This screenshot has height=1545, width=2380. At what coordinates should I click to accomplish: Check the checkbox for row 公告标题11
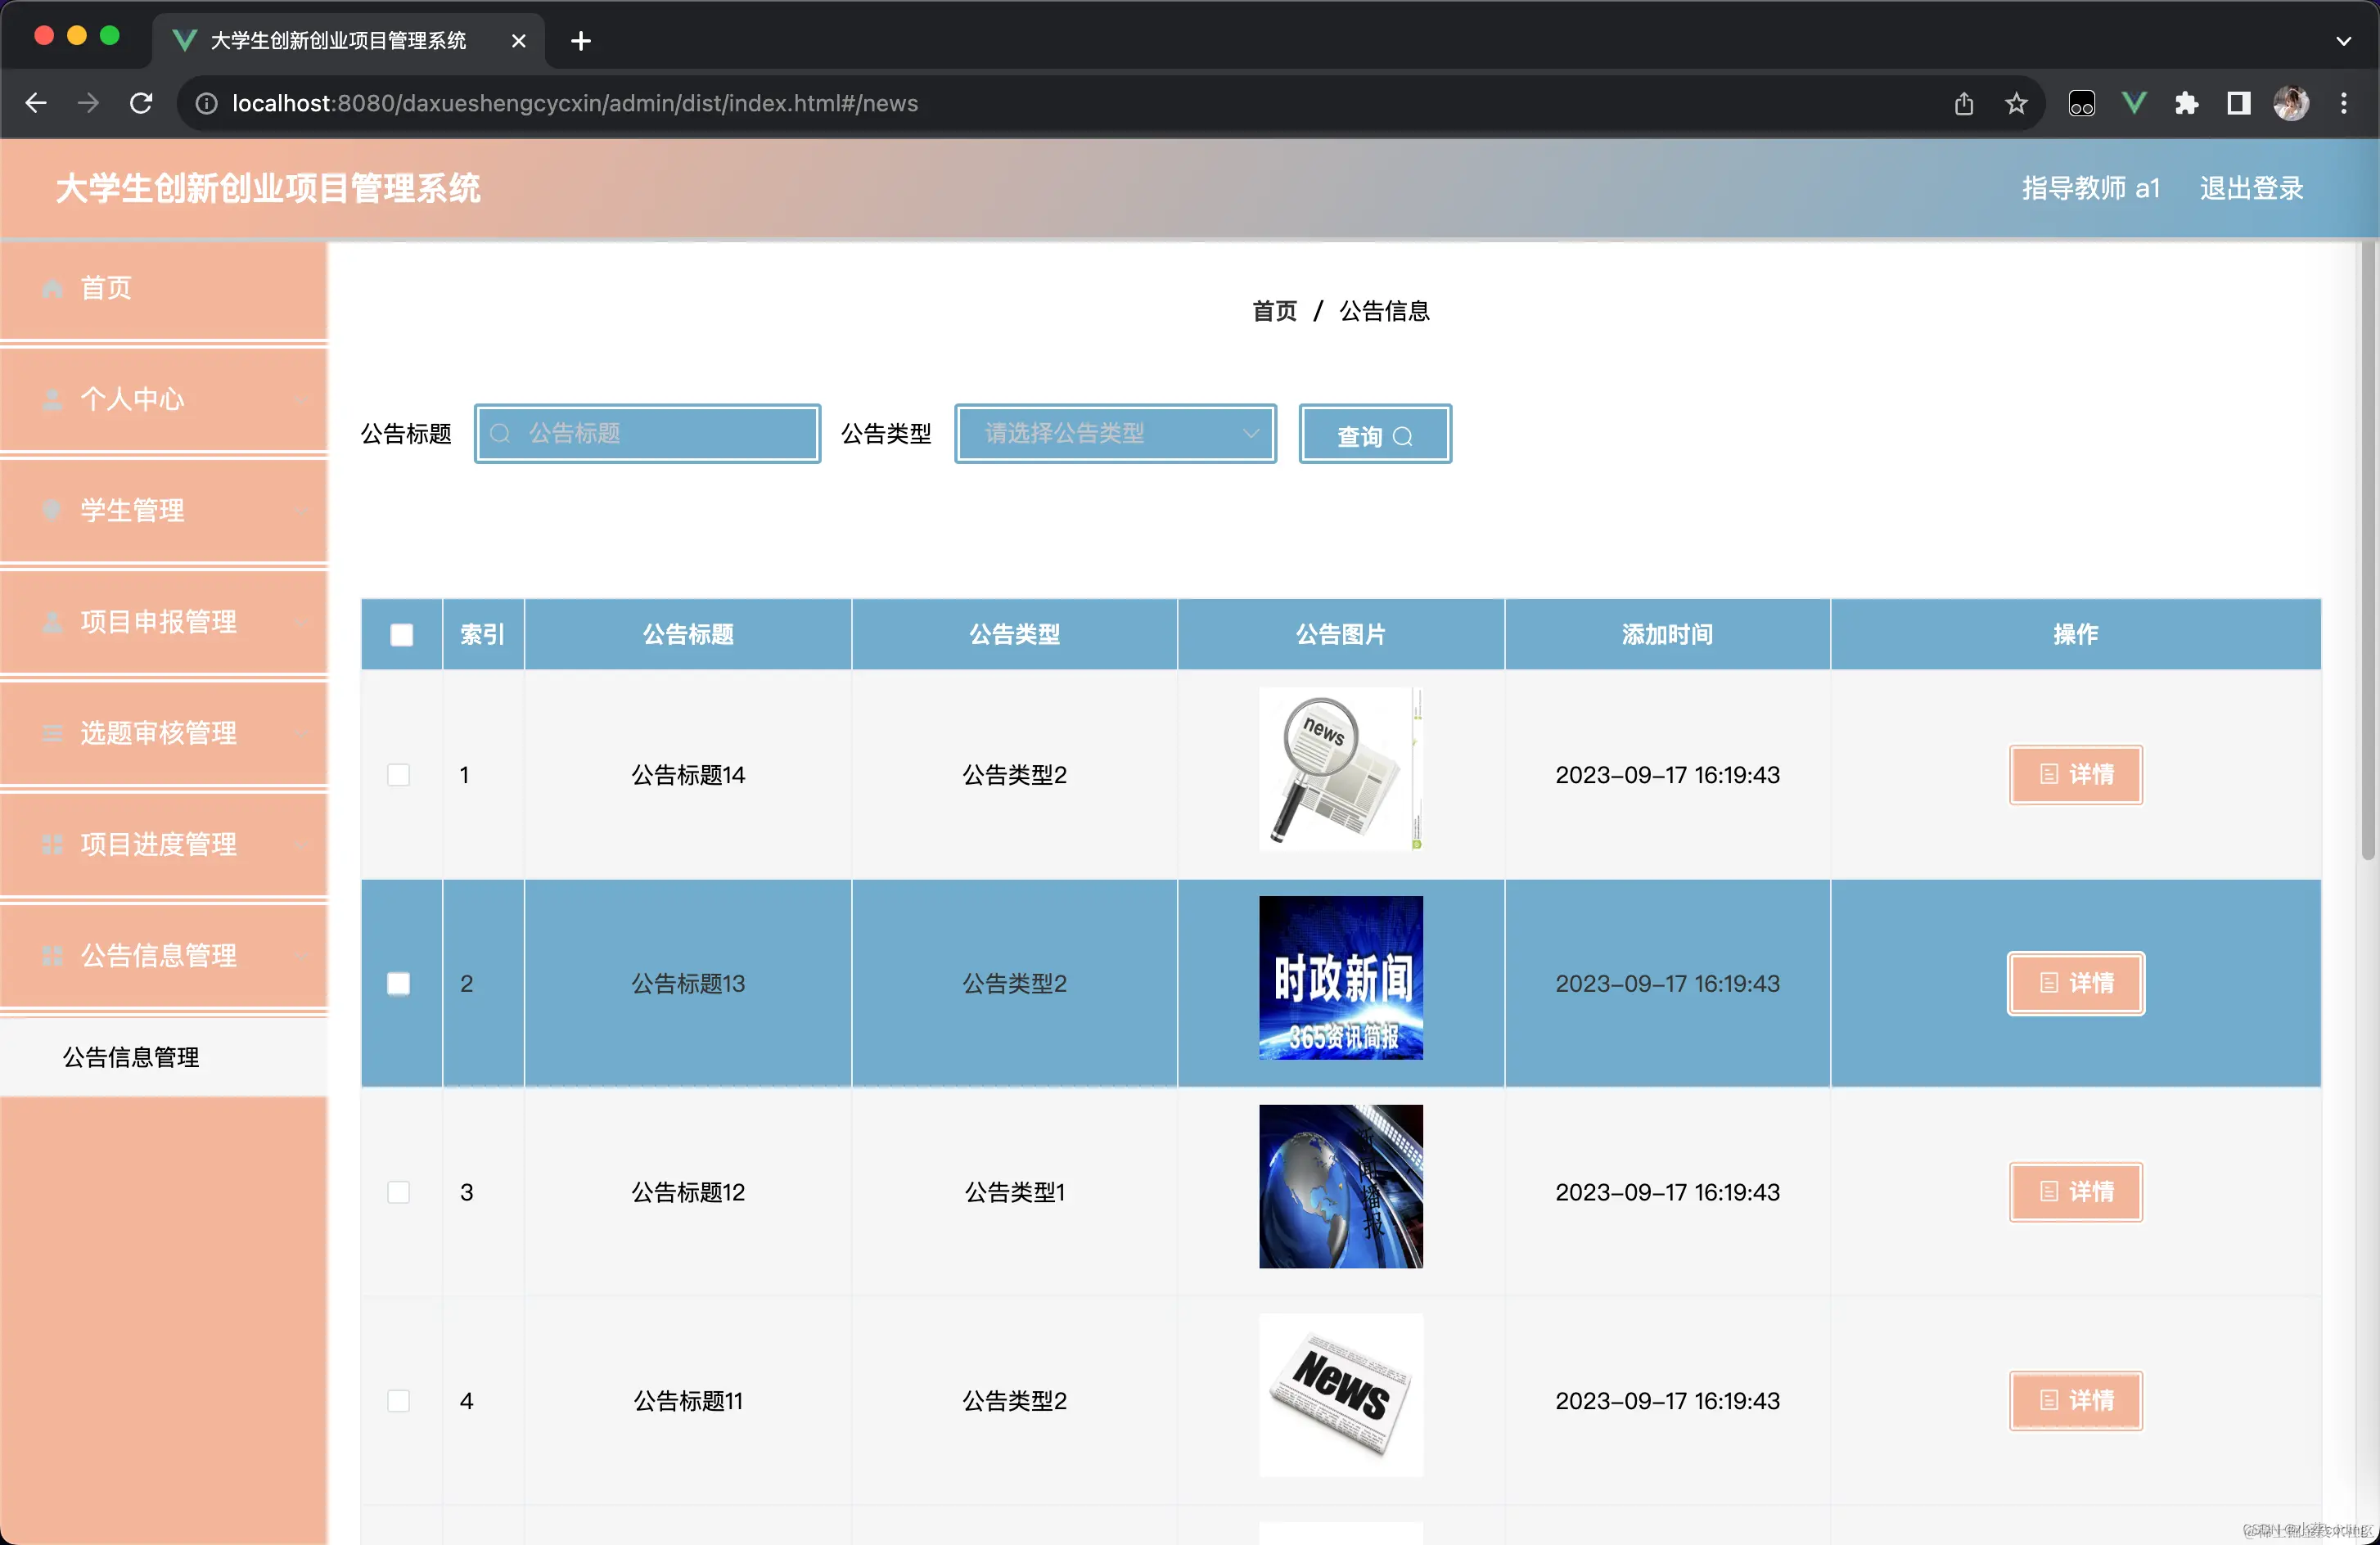(x=400, y=1400)
